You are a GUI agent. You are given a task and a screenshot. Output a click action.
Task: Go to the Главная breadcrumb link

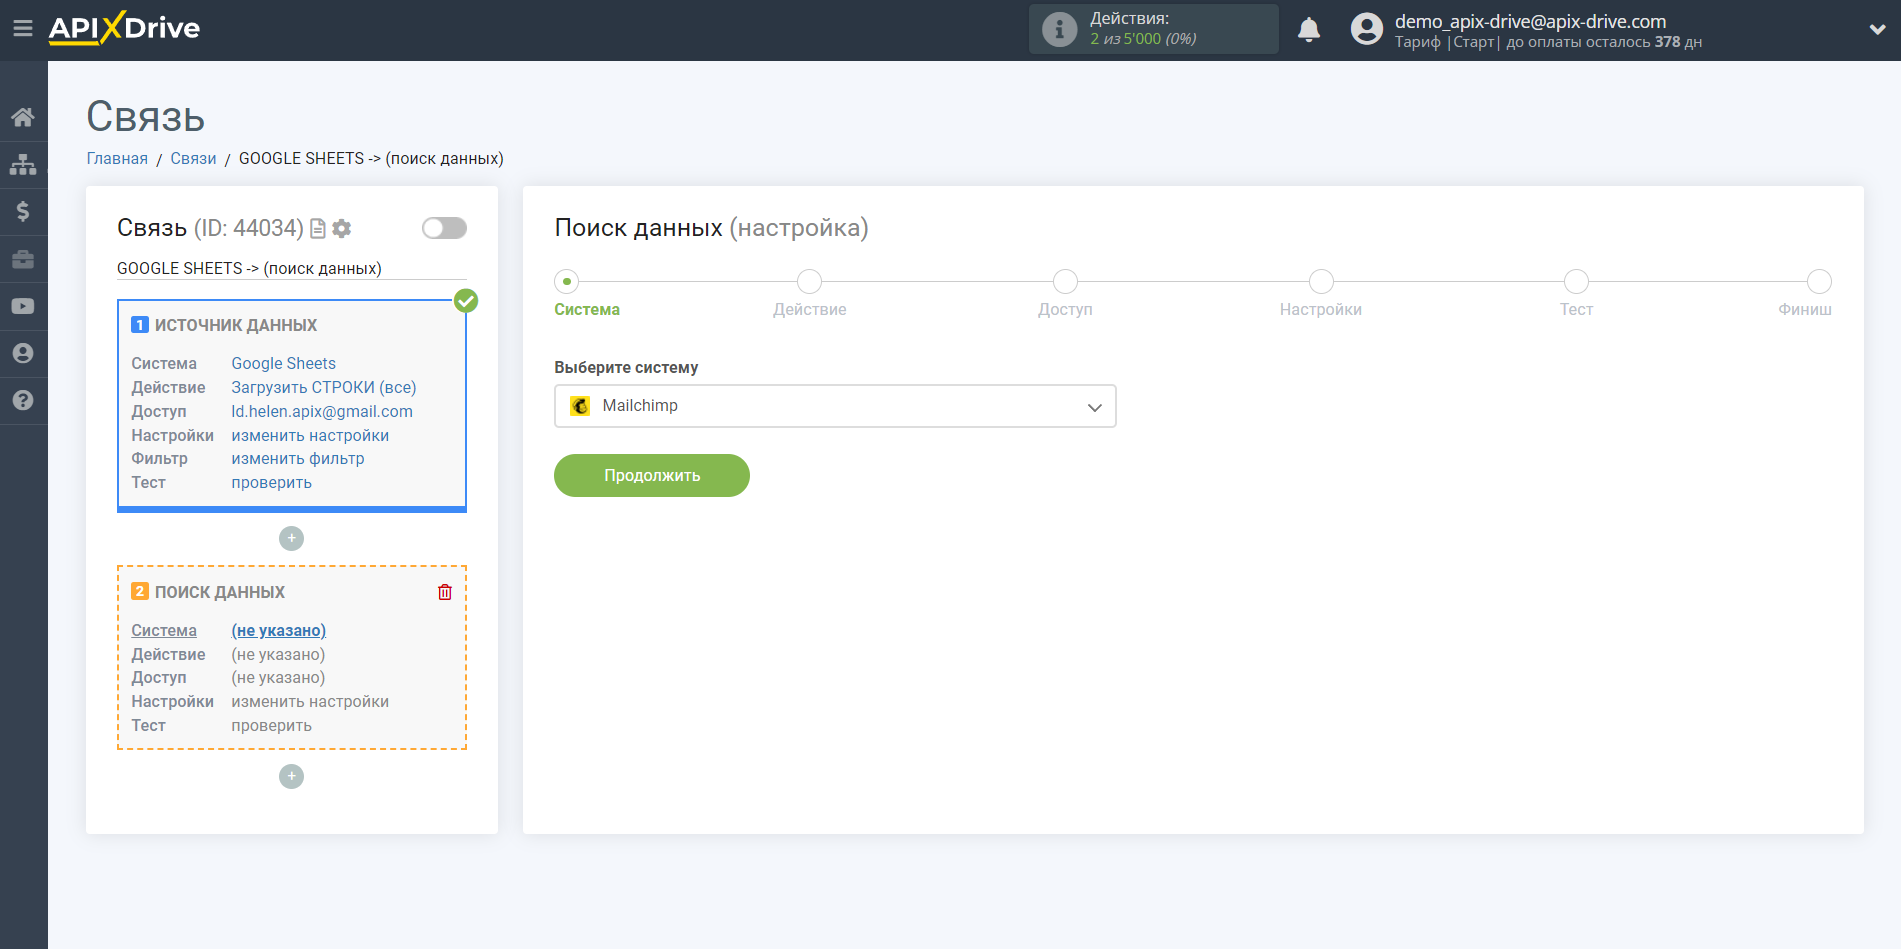pyautogui.click(x=117, y=159)
